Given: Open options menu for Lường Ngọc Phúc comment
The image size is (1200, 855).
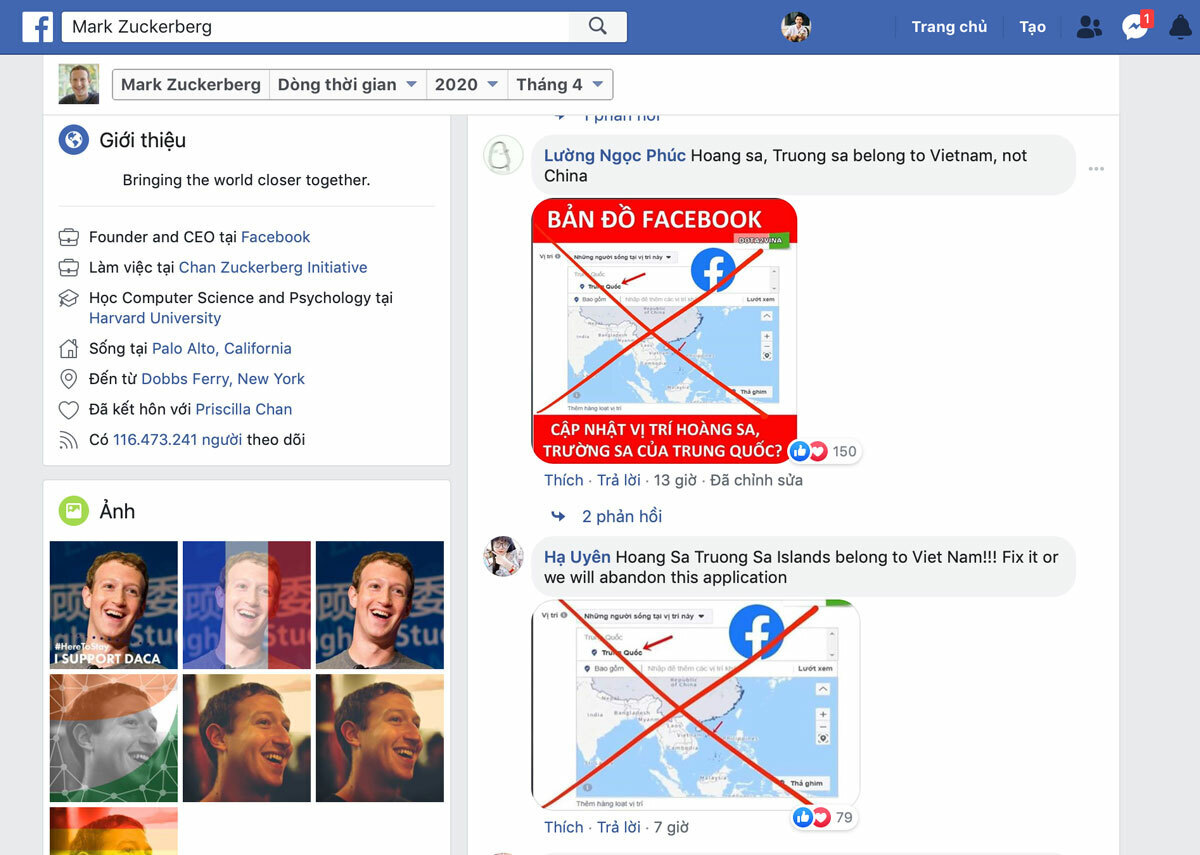Looking at the screenshot, I should [1096, 169].
